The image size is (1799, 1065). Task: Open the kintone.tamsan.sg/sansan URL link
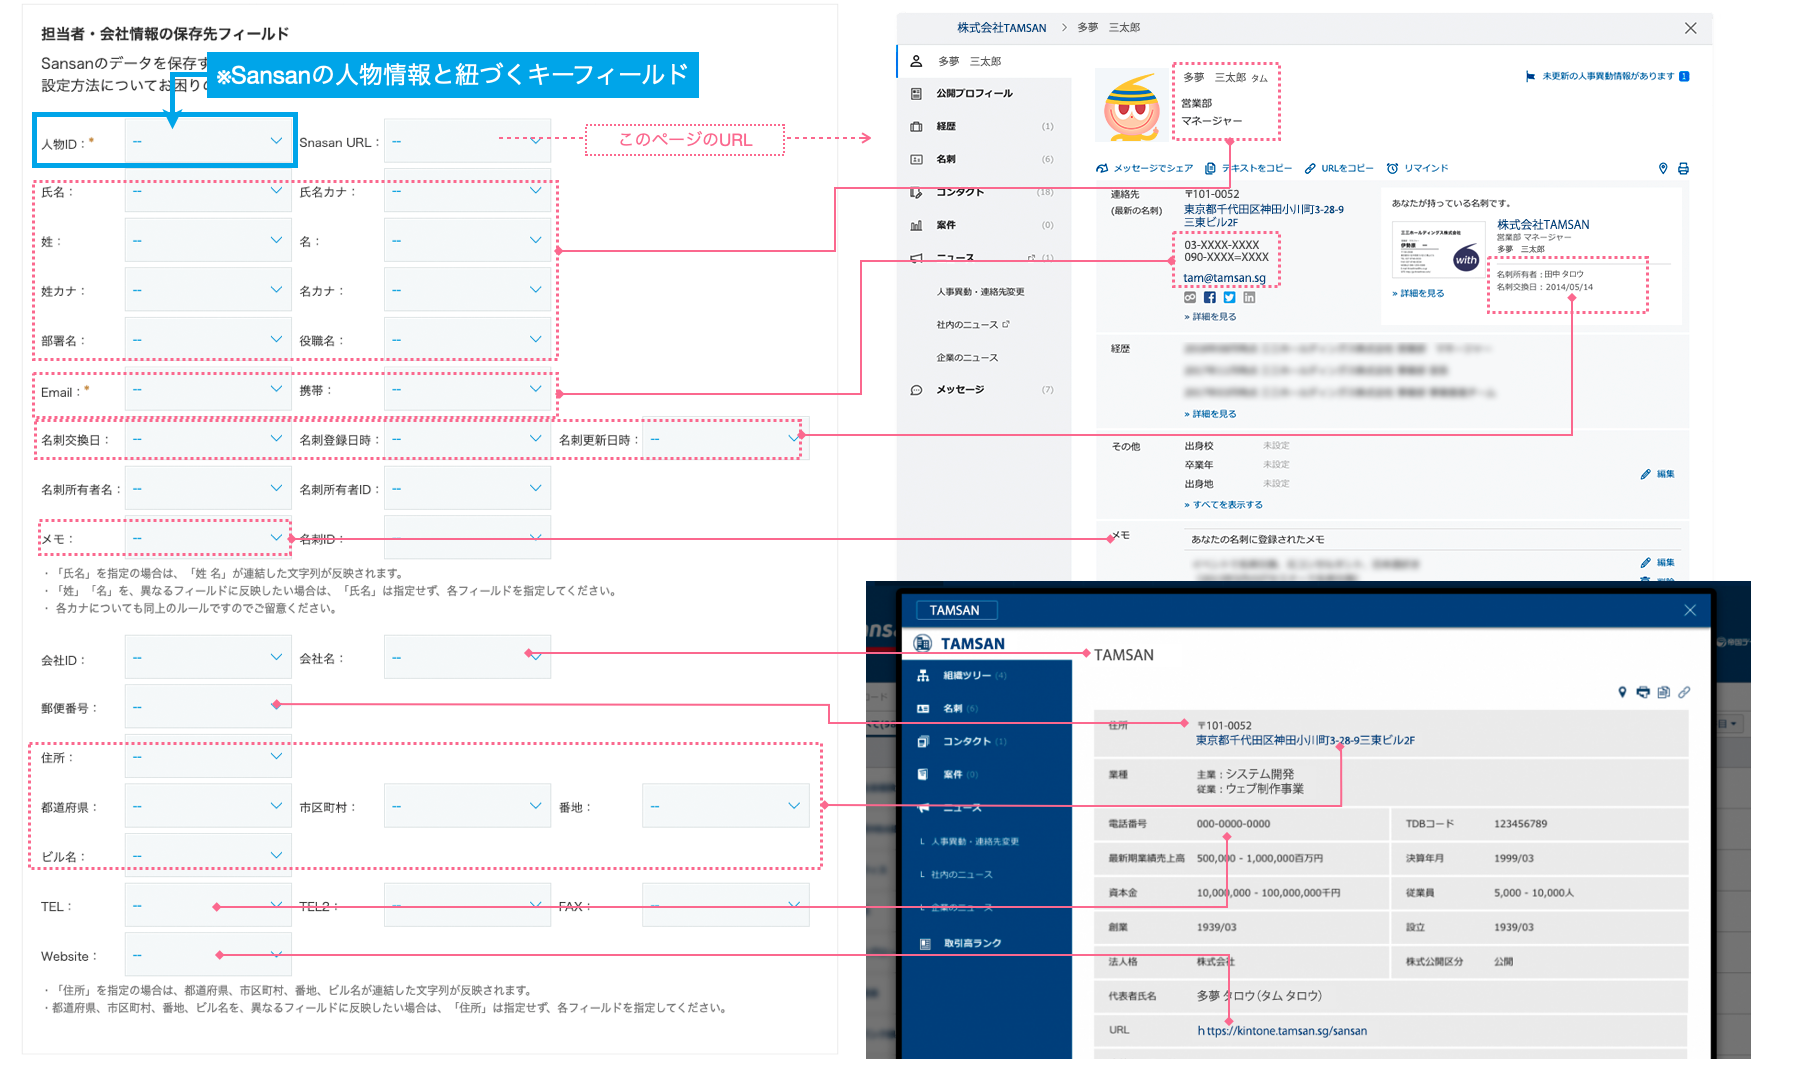1282,1031
